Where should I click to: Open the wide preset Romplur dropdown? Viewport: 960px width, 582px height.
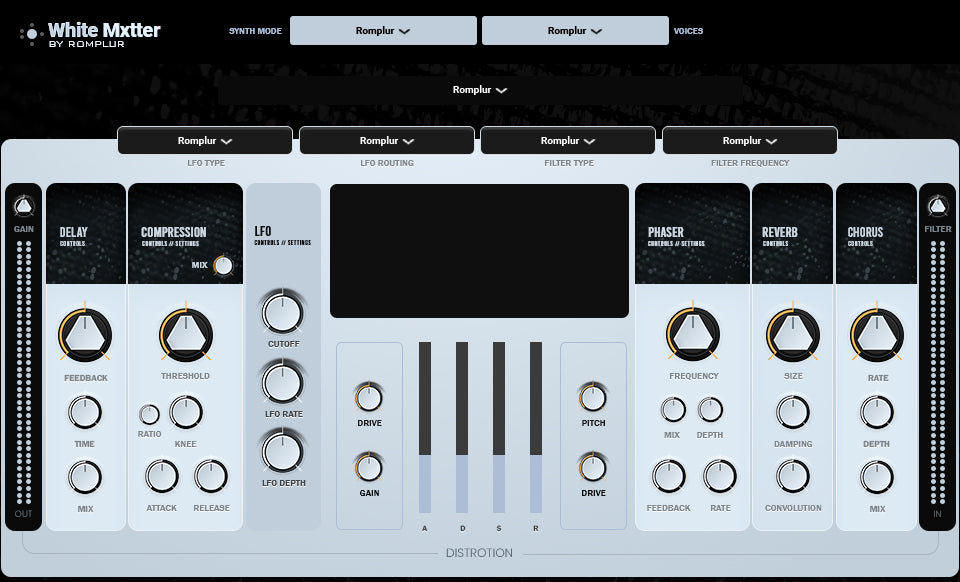[x=480, y=90]
